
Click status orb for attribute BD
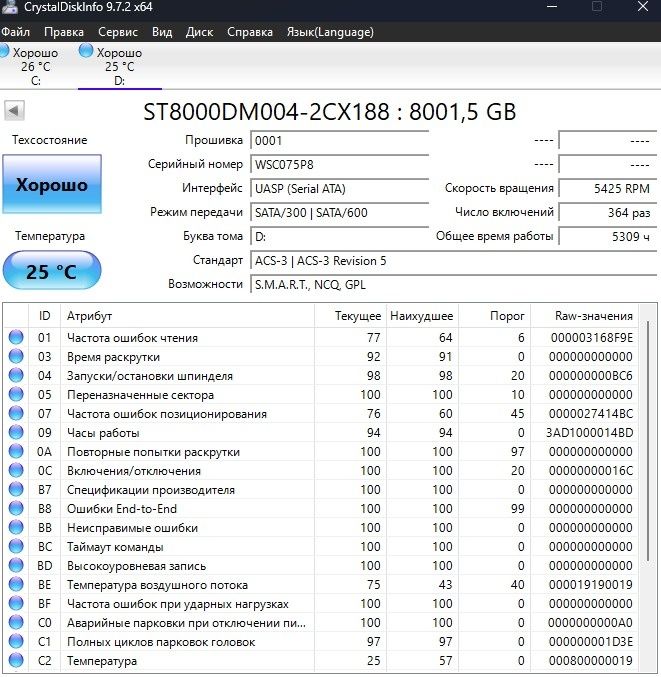point(16,565)
